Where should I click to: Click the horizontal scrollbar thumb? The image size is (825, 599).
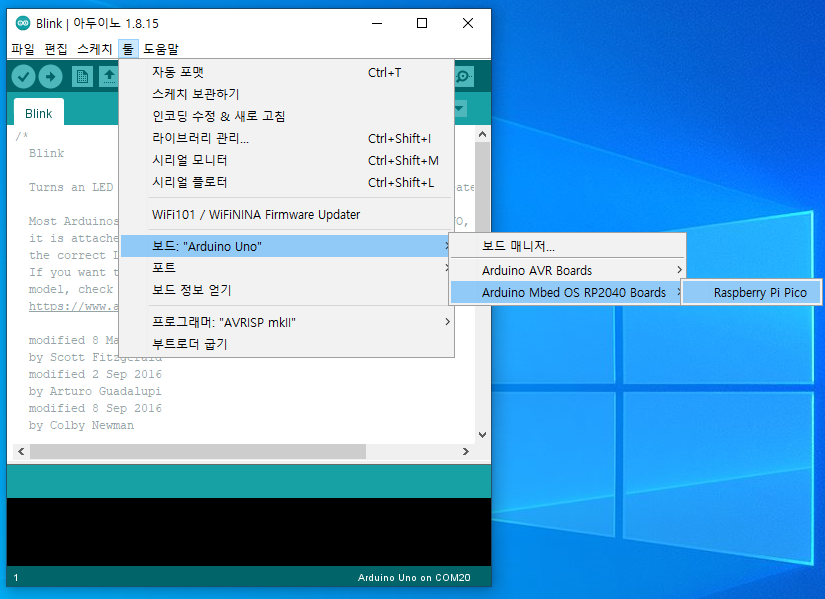click(198, 451)
